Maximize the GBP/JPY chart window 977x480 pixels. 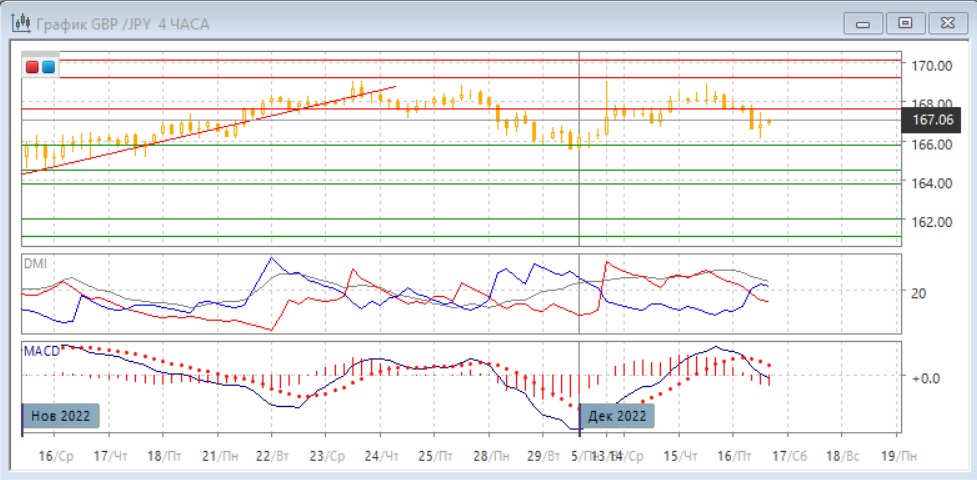click(904, 22)
